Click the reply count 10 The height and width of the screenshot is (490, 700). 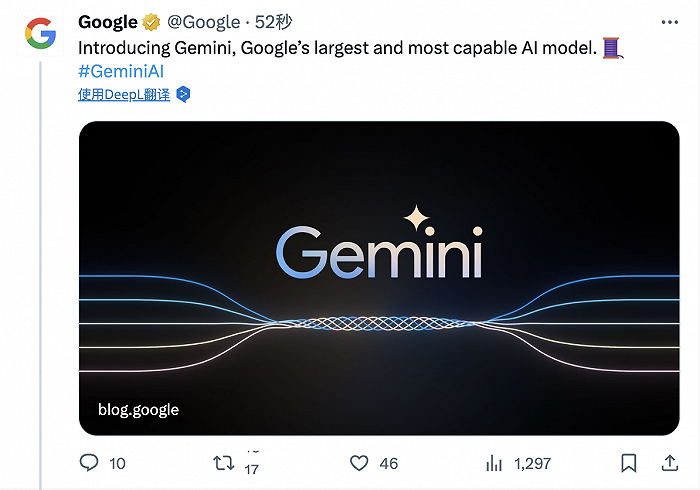(x=117, y=463)
